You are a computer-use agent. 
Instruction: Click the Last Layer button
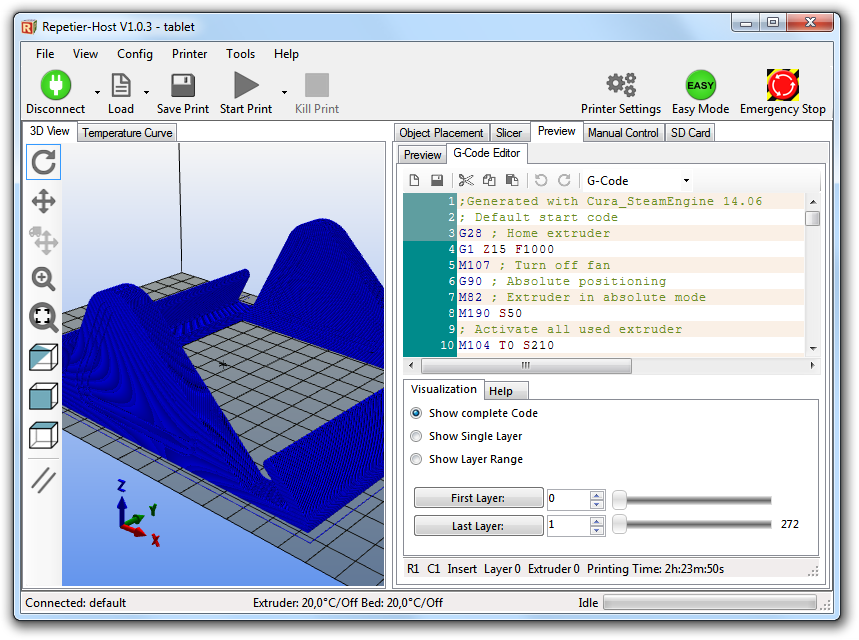[478, 525]
